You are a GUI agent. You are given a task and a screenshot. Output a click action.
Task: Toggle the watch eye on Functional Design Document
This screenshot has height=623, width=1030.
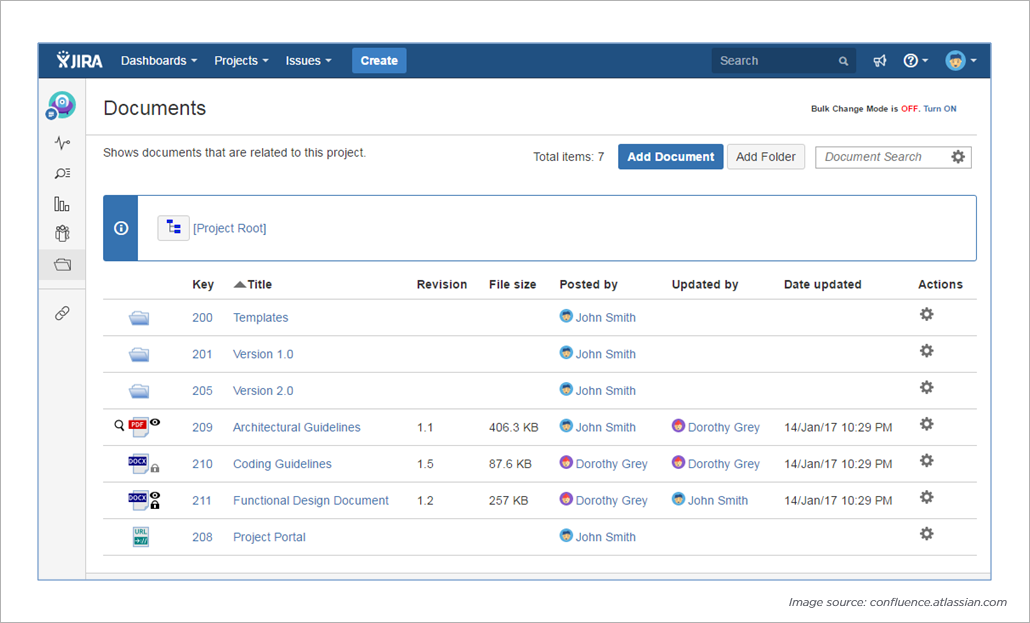(155, 494)
